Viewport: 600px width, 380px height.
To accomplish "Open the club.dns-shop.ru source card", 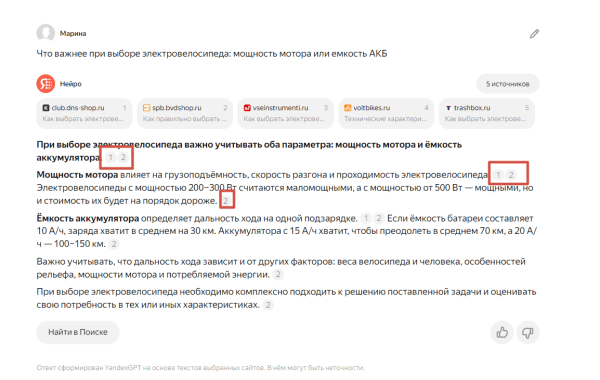I will 84,113.
